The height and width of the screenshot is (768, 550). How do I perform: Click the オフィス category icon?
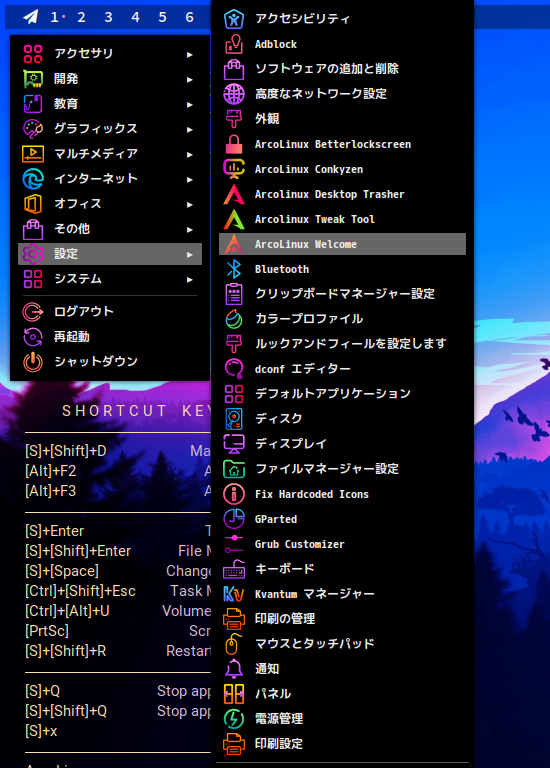click(33, 204)
